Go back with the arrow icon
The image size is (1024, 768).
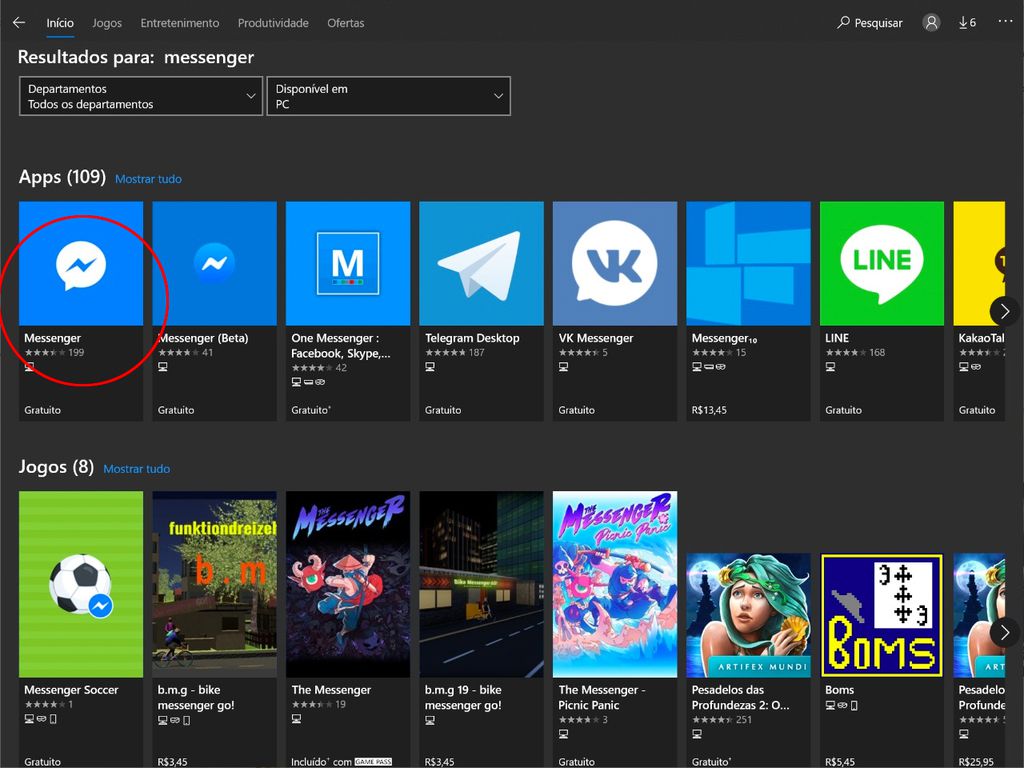[x=19, y=23]
